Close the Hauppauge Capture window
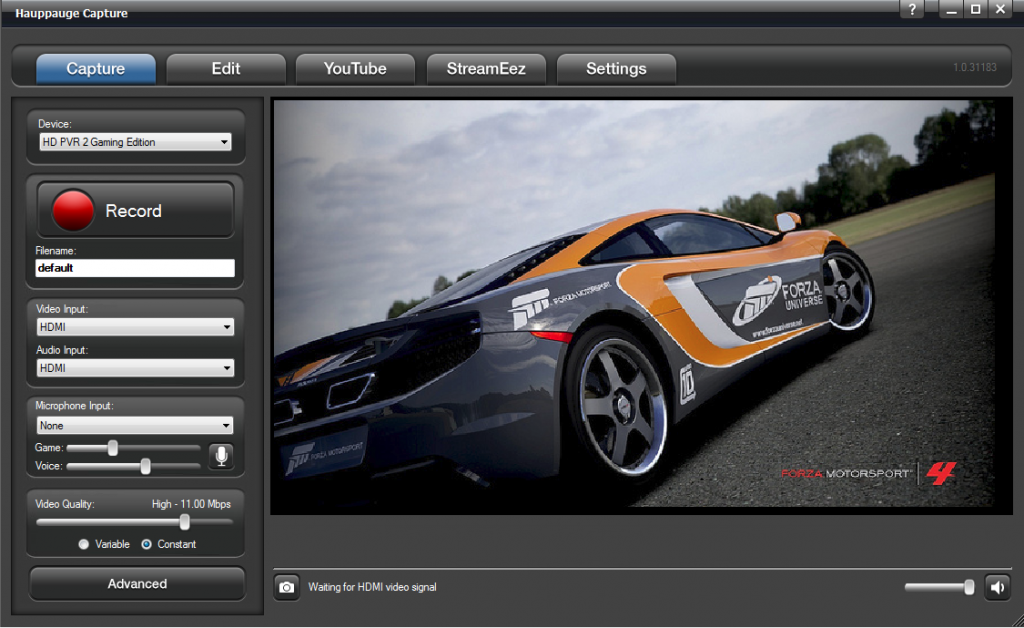This screenshot has height=628, width=1024. (x=1000, y=9)
